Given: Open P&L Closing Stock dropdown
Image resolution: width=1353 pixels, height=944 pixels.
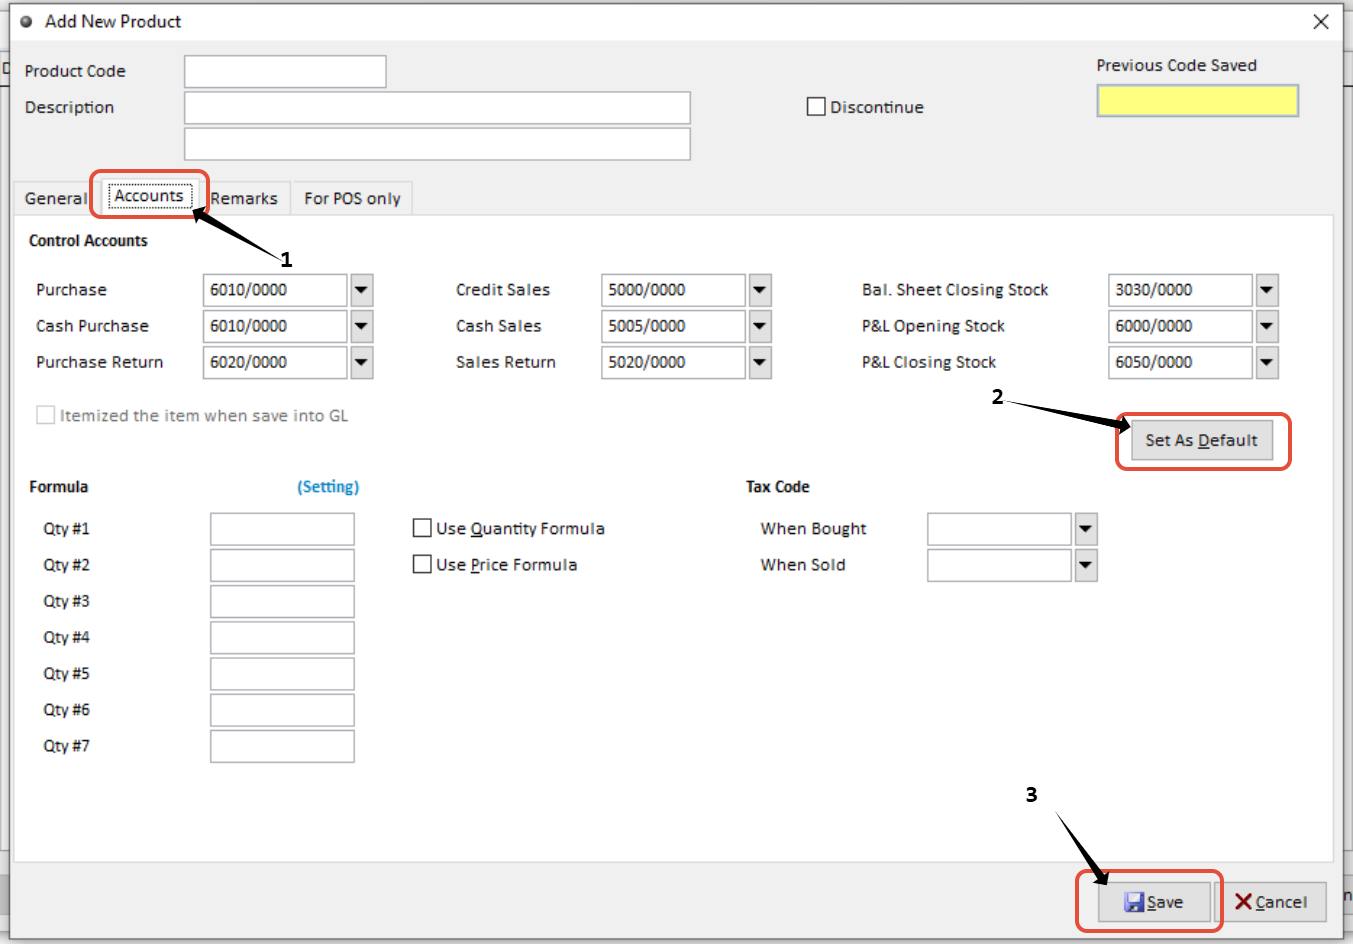Looking at the screenshot, I should tap(1267, 362).
